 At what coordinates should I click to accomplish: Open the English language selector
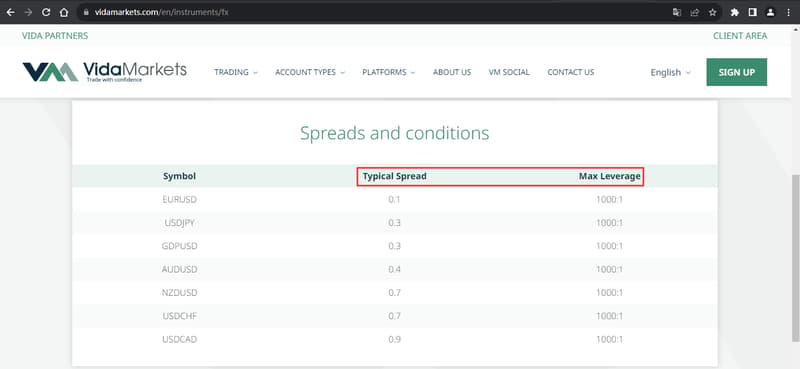(x=670, y=72)
